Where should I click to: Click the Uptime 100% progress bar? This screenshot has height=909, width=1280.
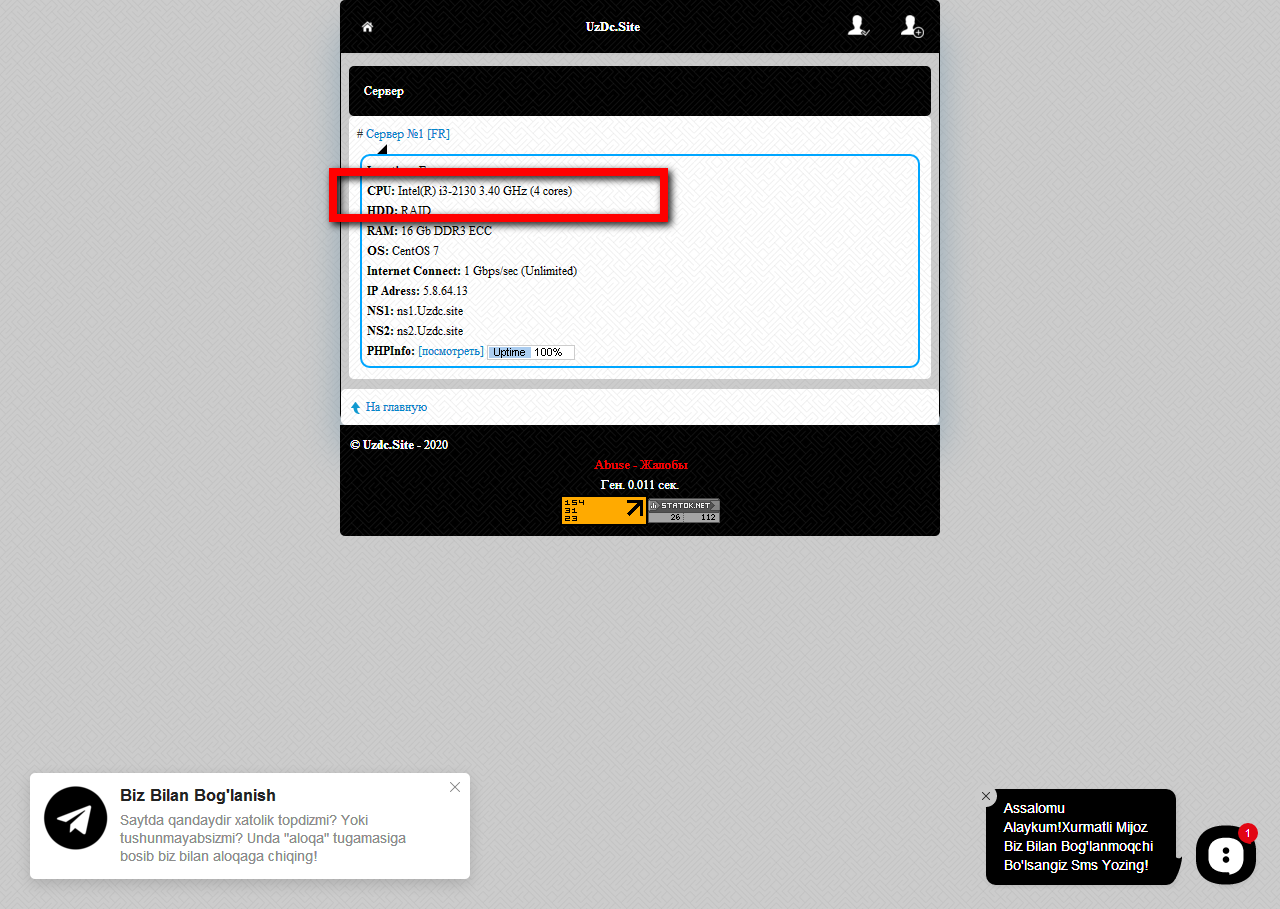(530, 352)
